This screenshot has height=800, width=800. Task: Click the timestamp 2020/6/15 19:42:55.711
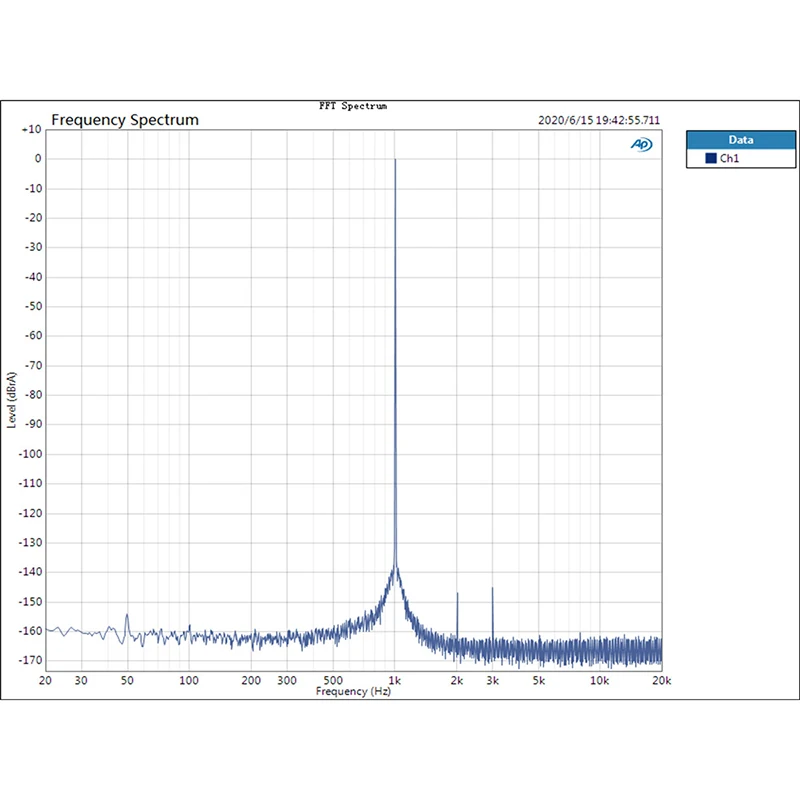(x=598, y=120)
